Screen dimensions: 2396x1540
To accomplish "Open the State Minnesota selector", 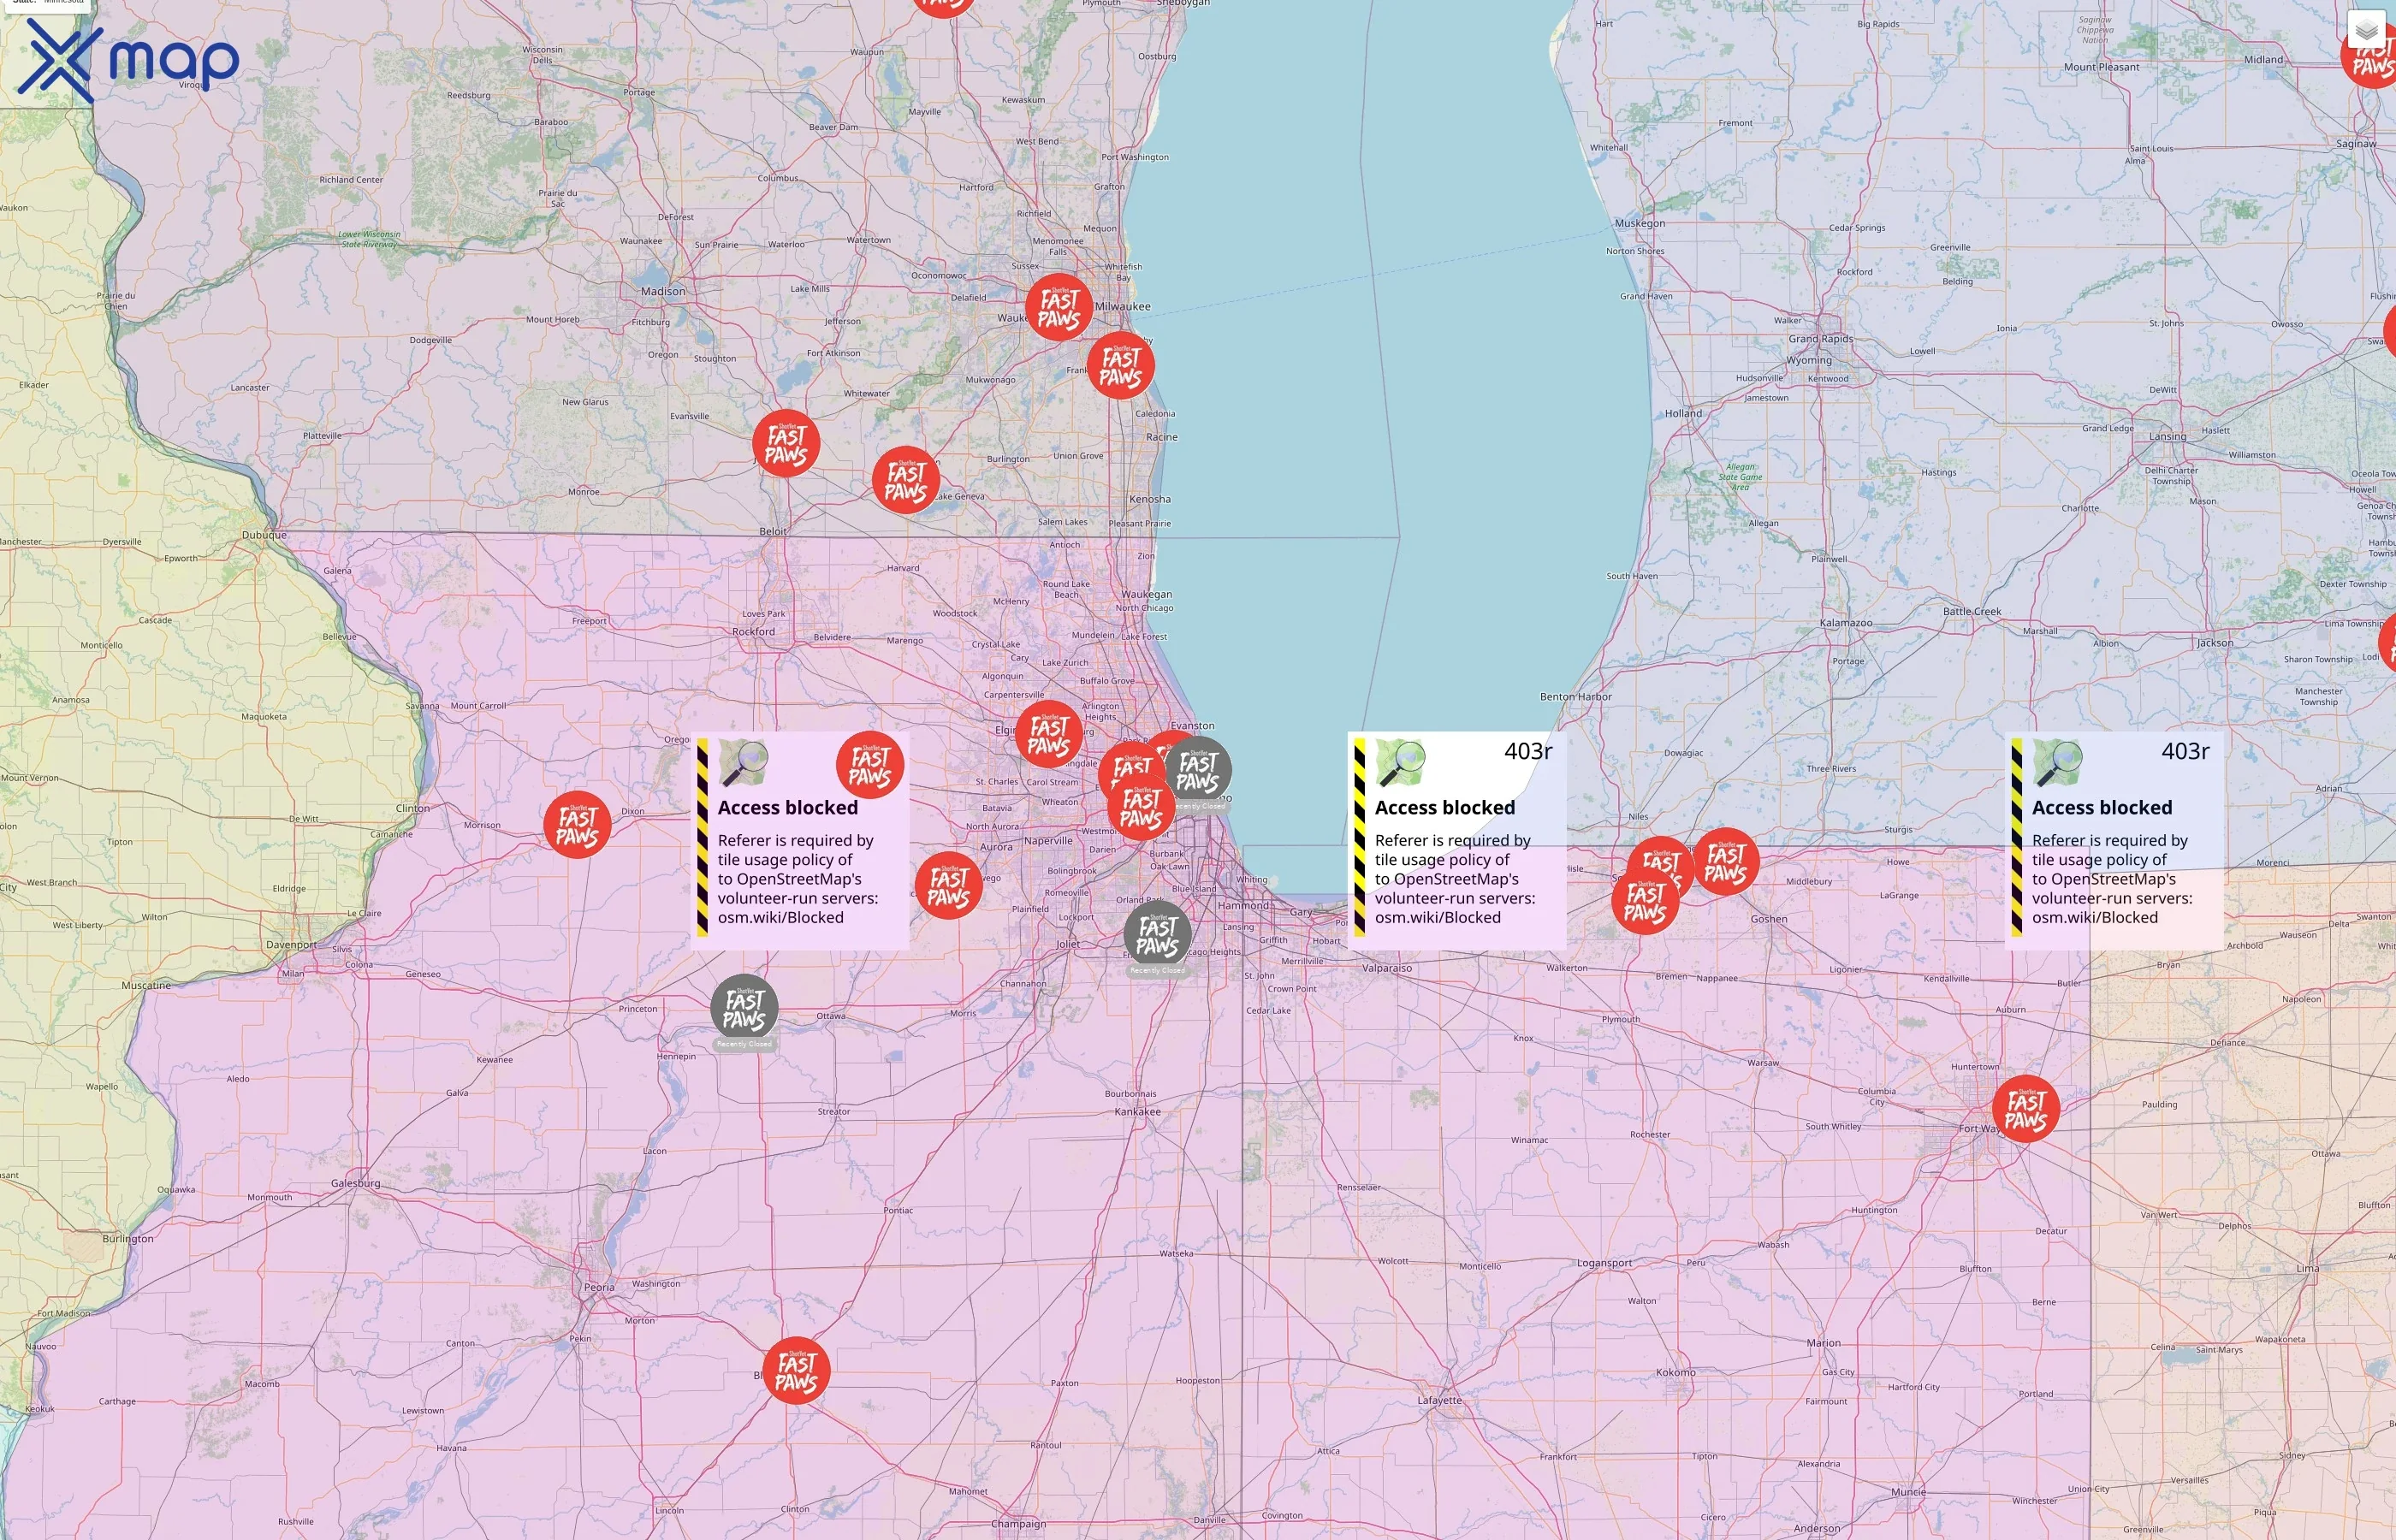I will coord(48,5).
